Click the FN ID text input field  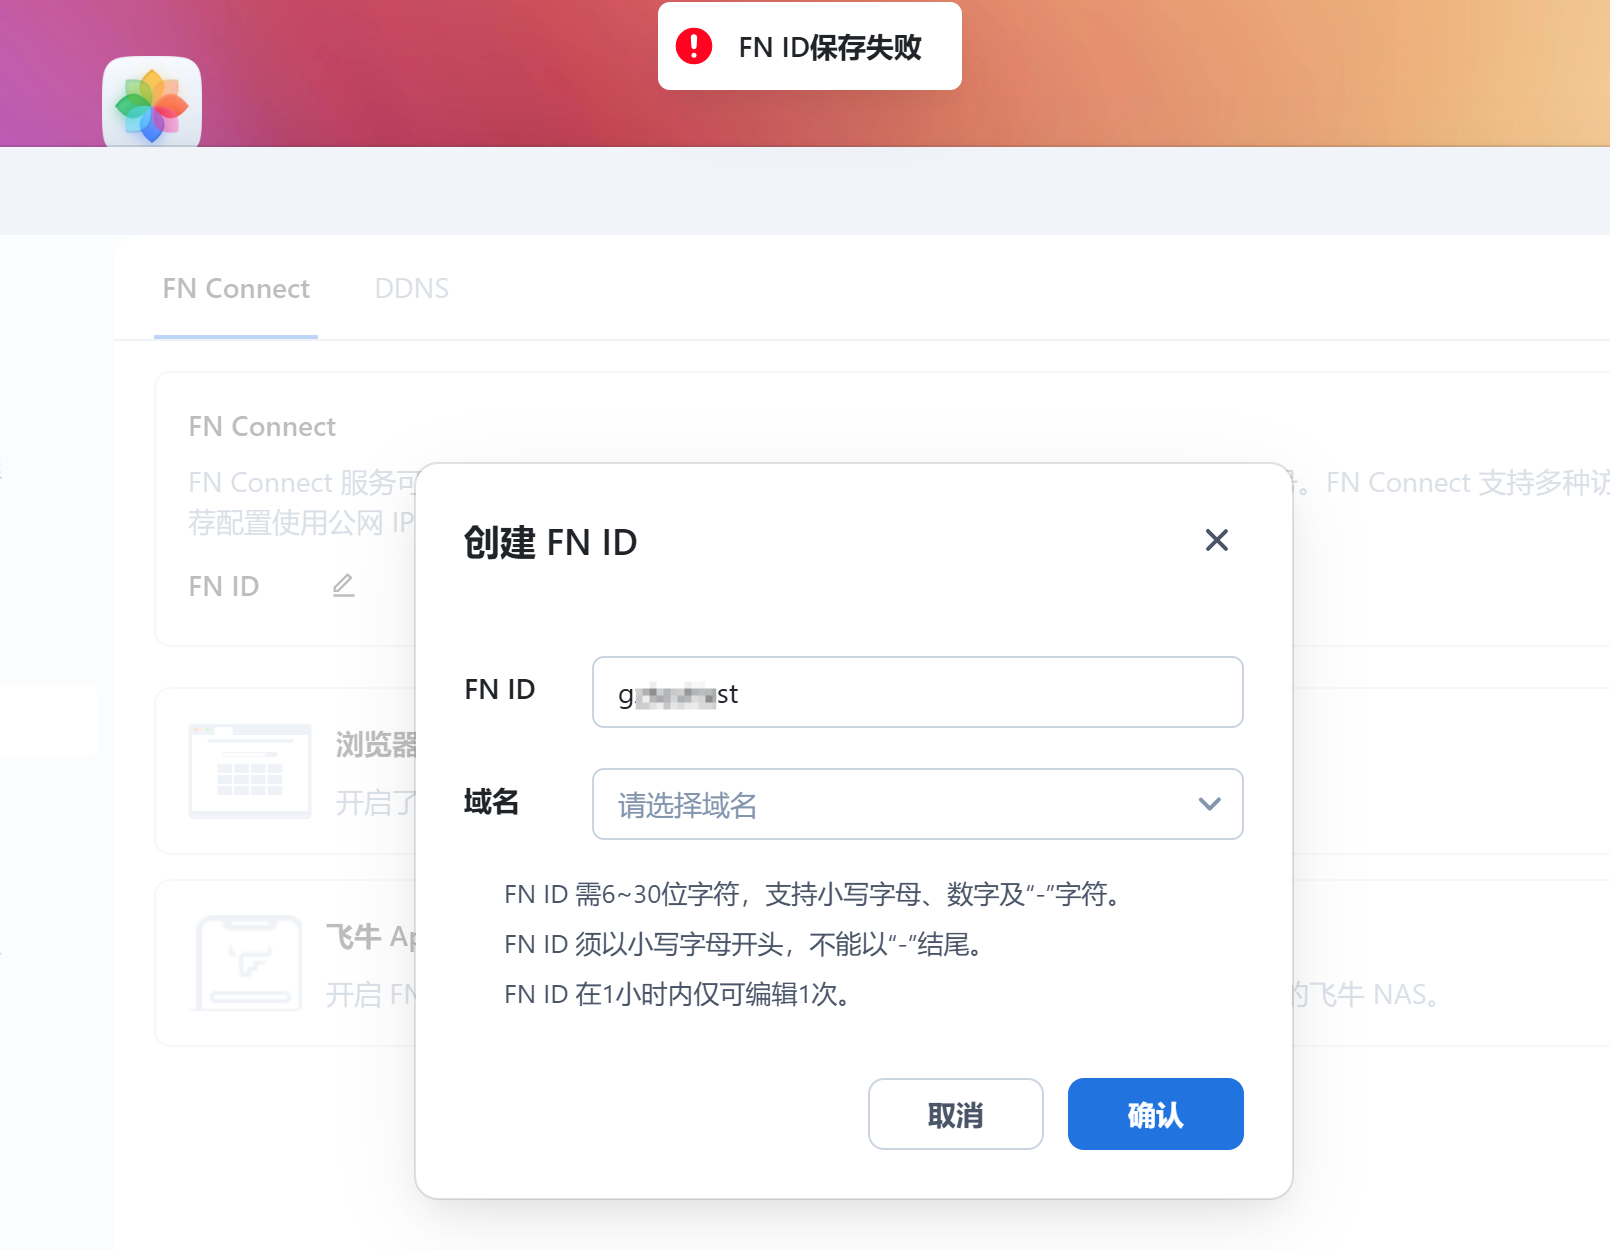tap(917, 692)
